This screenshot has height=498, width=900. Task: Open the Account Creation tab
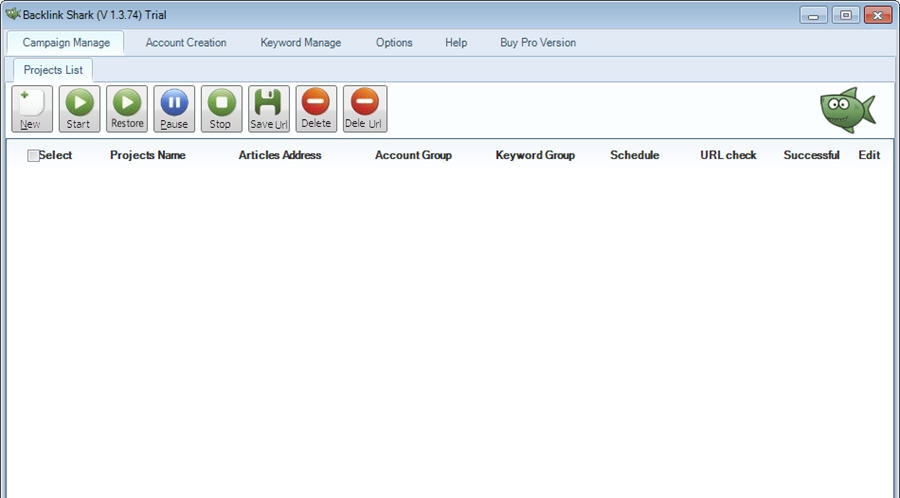186,42
